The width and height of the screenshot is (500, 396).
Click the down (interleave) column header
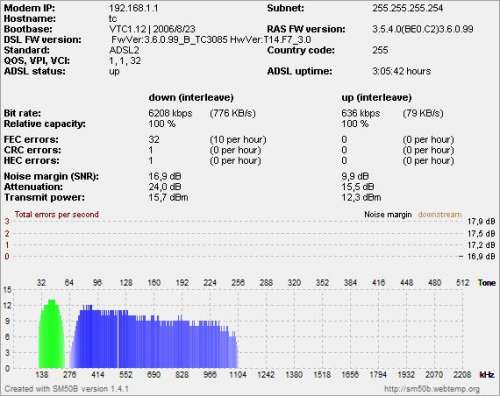coord(191,98)
